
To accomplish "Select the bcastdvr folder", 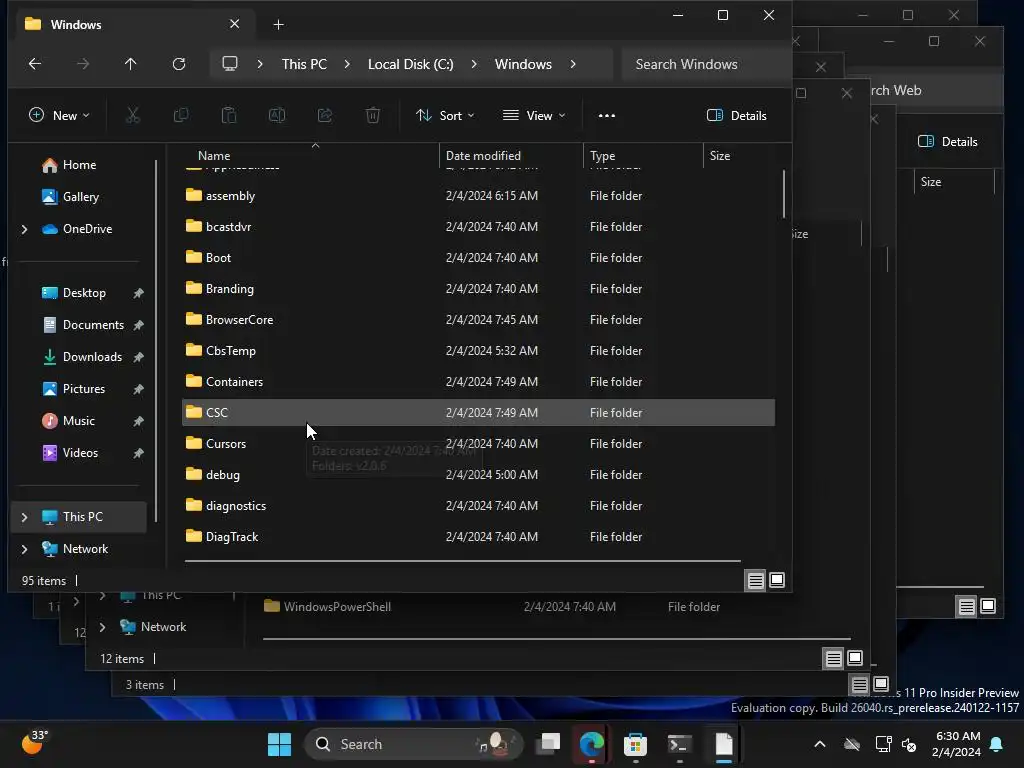I will (478, 227).
